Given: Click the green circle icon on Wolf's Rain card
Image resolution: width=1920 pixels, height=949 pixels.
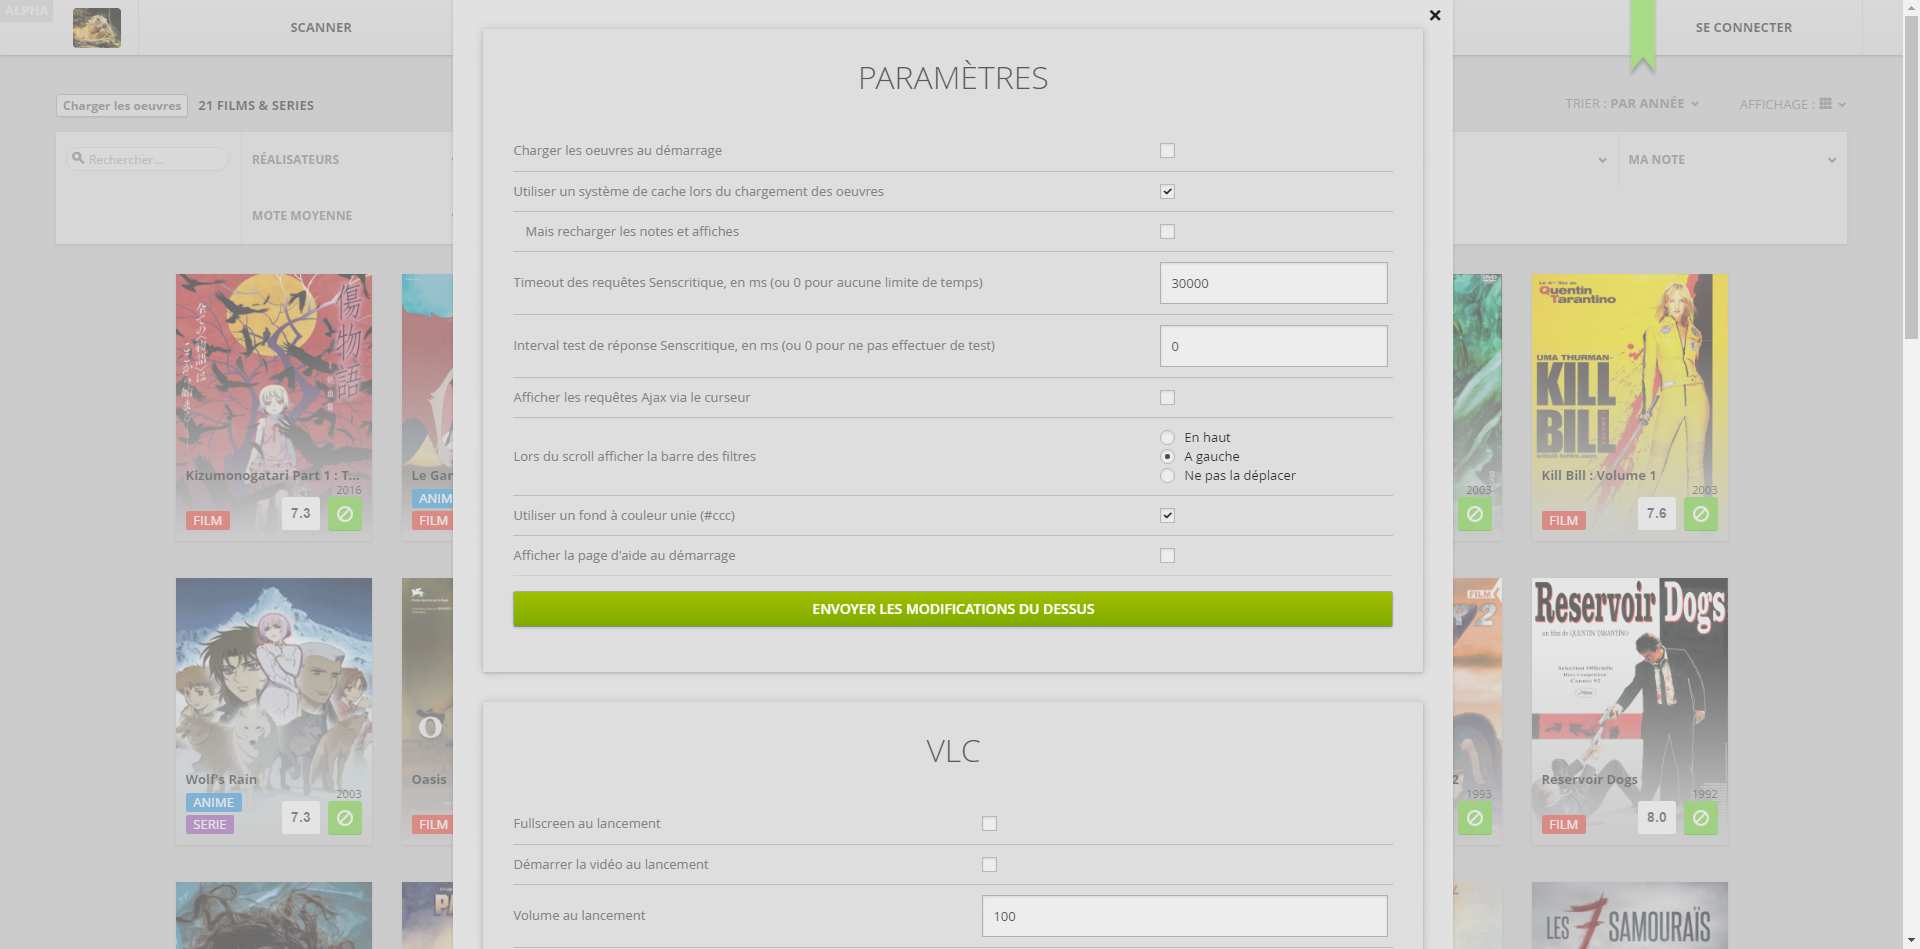Looking at the screenshot, I should tap(345, 818).
